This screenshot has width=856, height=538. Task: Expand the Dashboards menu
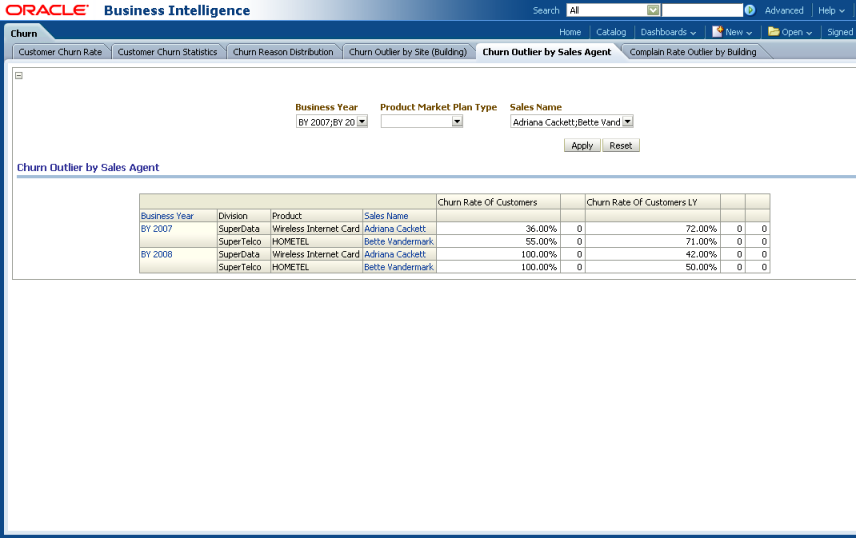668,32
